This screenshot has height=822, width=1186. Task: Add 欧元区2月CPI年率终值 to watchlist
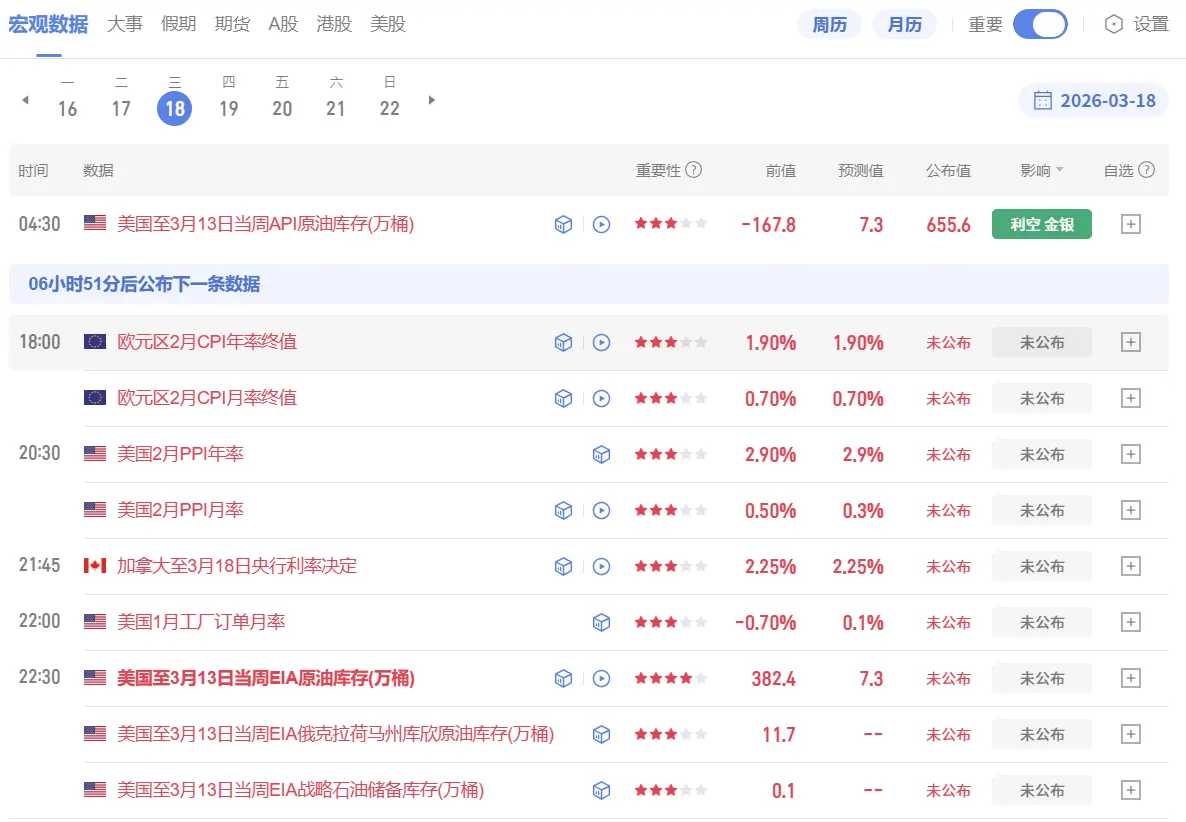coord(1131,343)
